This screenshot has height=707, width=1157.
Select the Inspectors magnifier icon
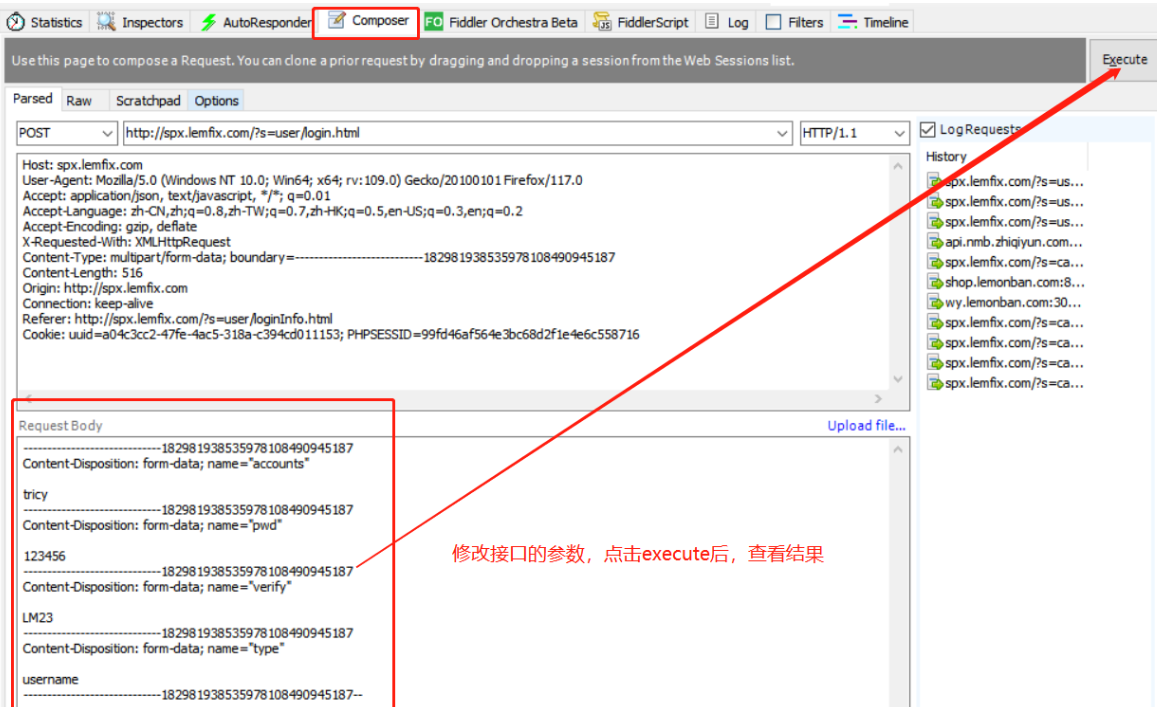(x=105, y=21)
